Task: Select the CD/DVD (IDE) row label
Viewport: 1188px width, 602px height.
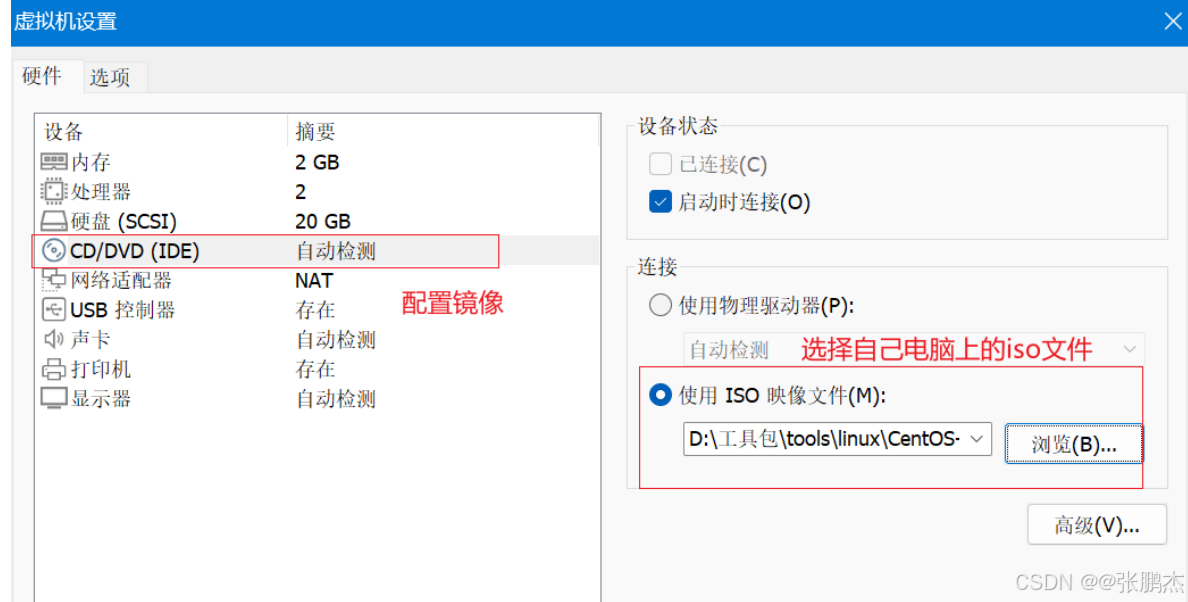Action: [134, 251]
